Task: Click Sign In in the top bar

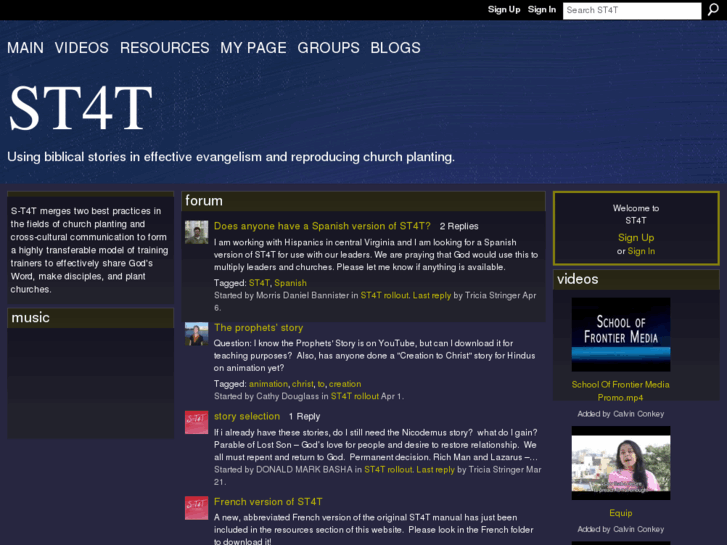Action: [542, 9]
